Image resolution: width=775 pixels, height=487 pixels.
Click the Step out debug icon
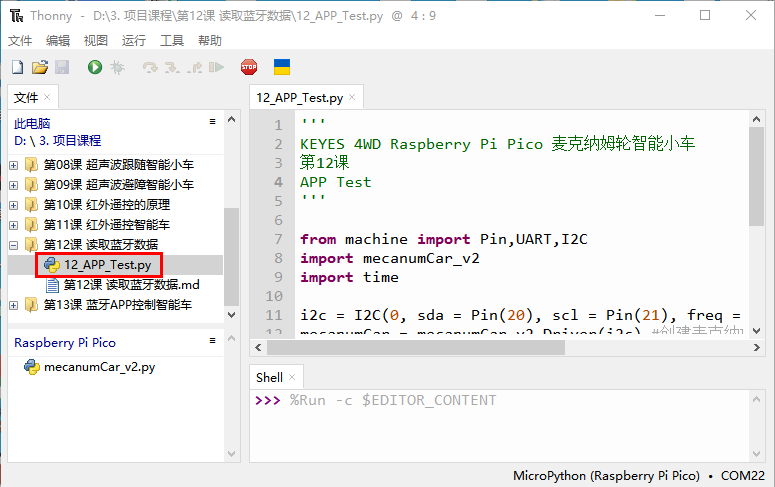click(x=195, y=67)
